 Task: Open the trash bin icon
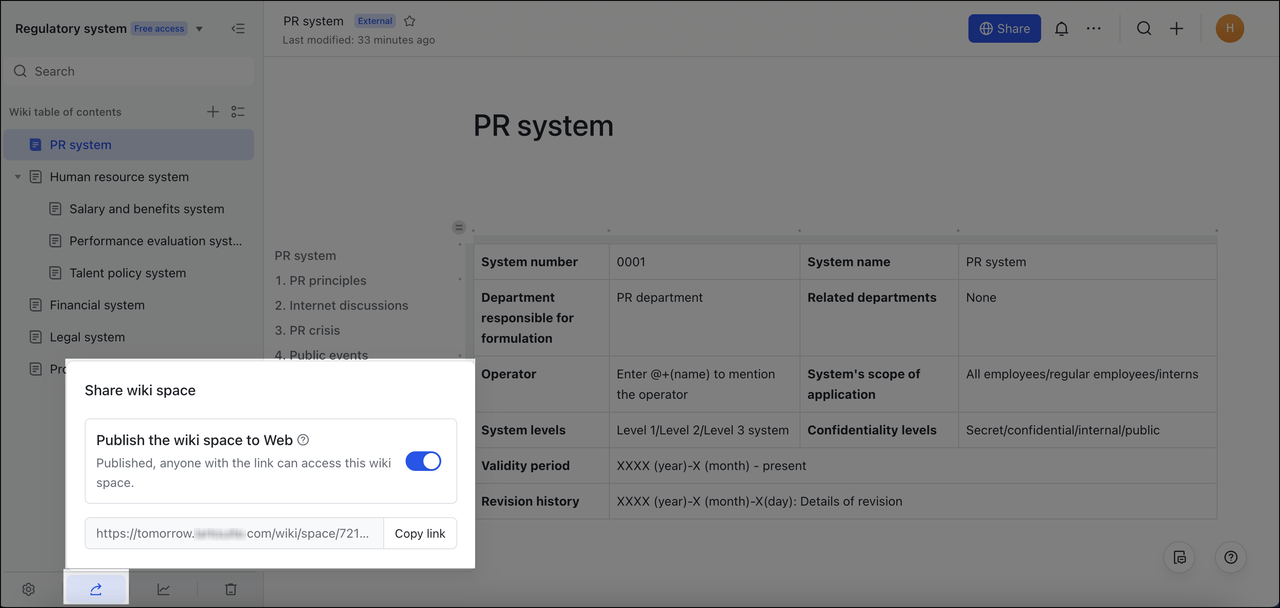(x=231, y=590)
